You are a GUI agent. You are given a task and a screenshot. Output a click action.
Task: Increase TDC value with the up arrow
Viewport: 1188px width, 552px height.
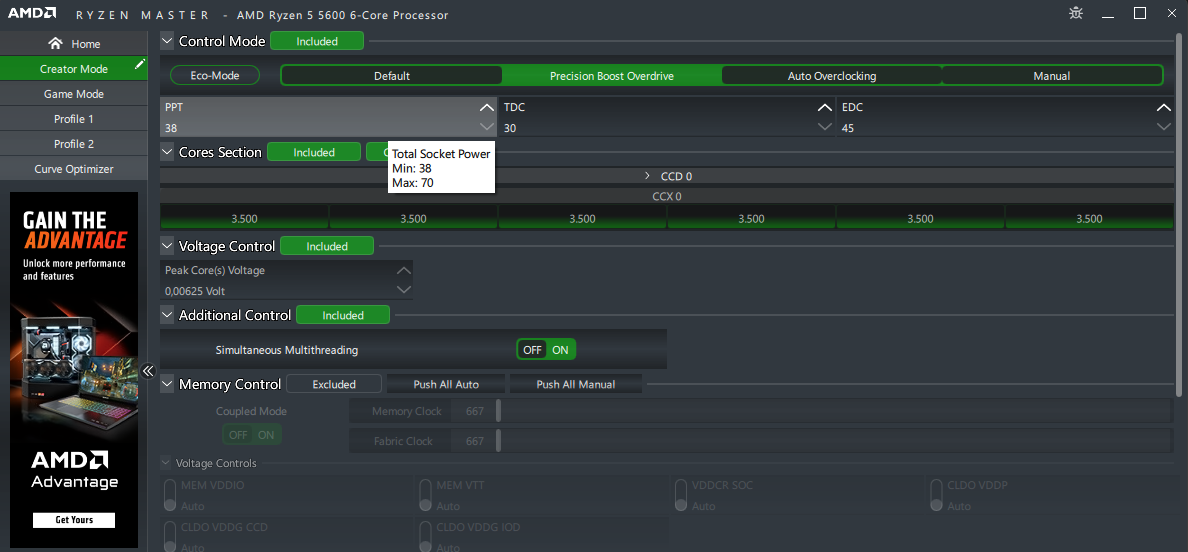coord(826,108)
